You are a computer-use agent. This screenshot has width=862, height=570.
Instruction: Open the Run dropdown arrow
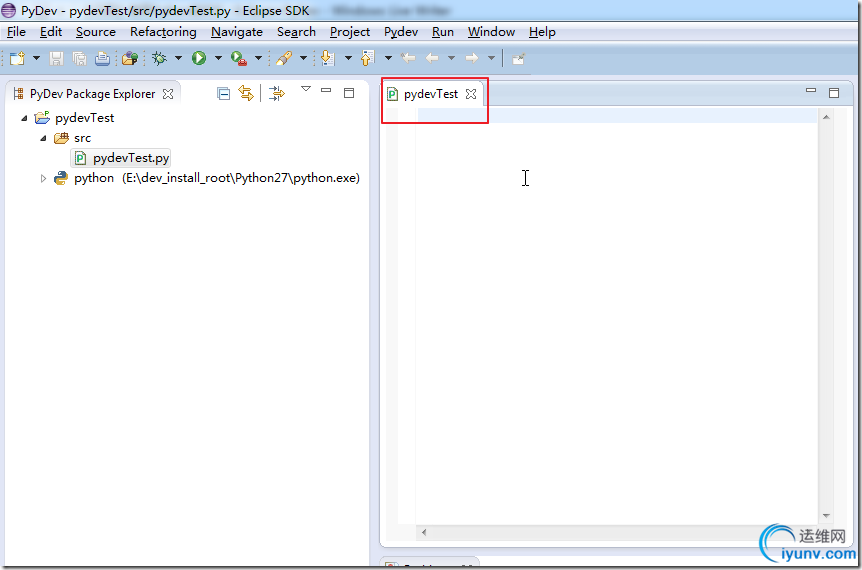[218, 58]
